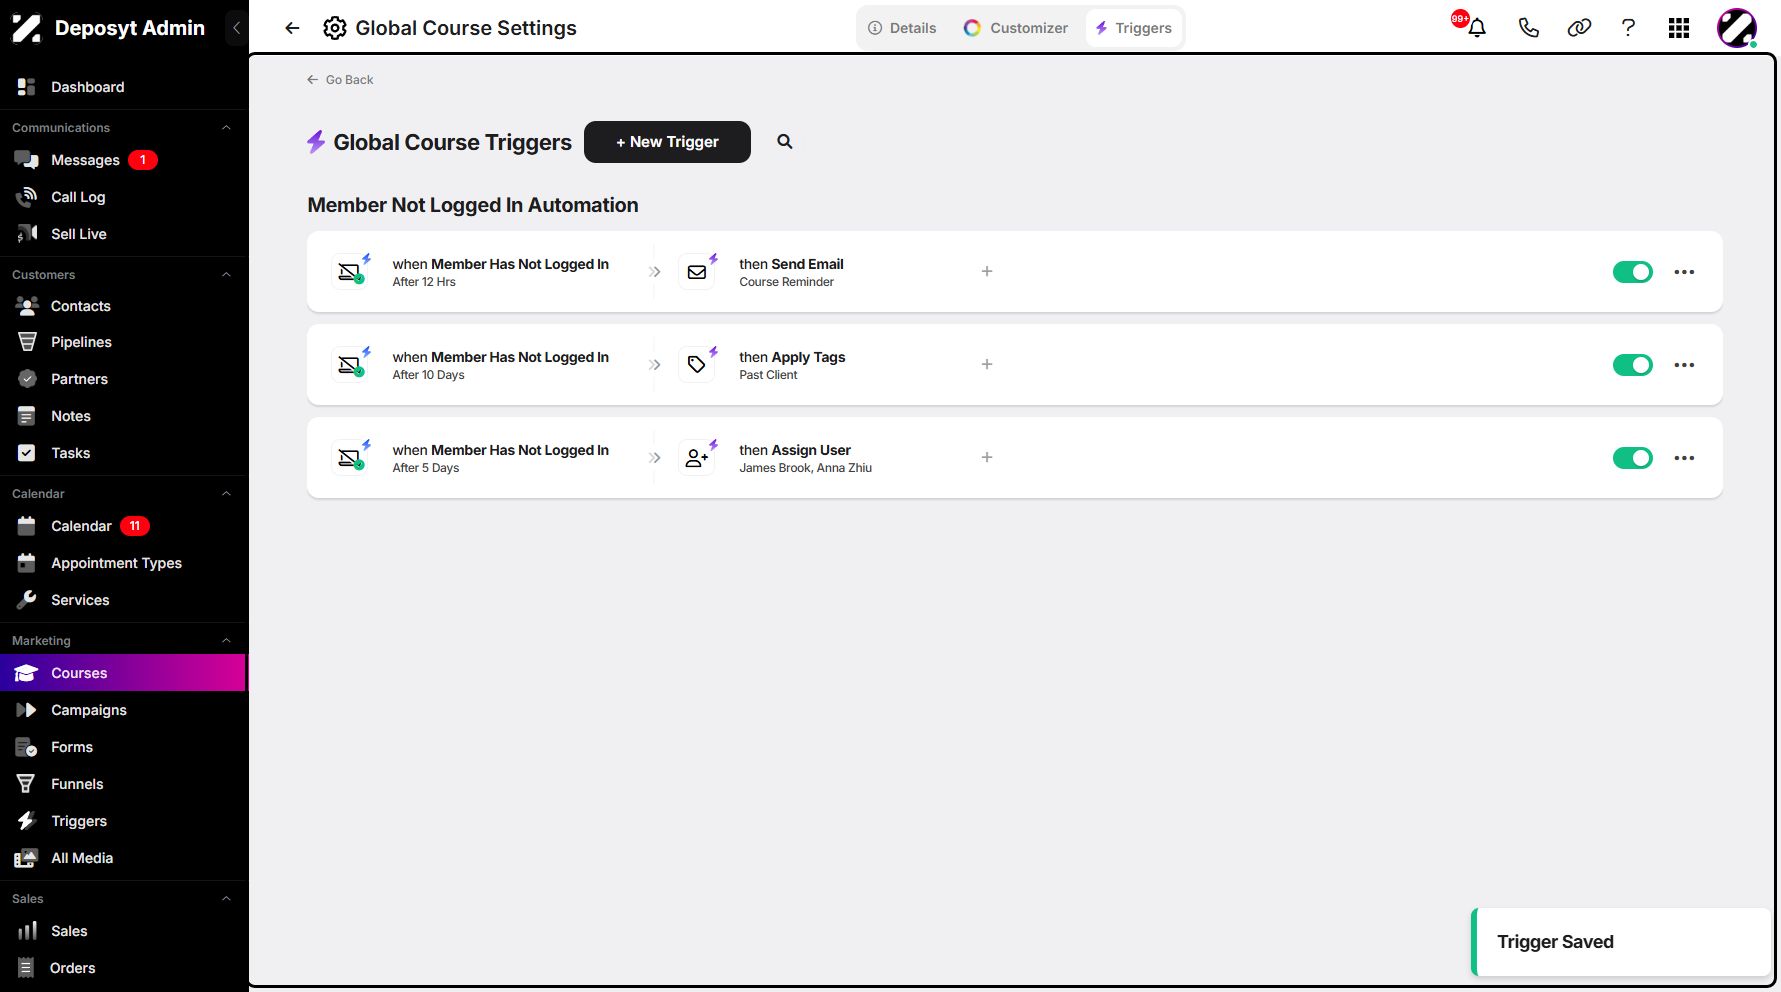Collapse the Sales sidebar section

coord(226,899)
